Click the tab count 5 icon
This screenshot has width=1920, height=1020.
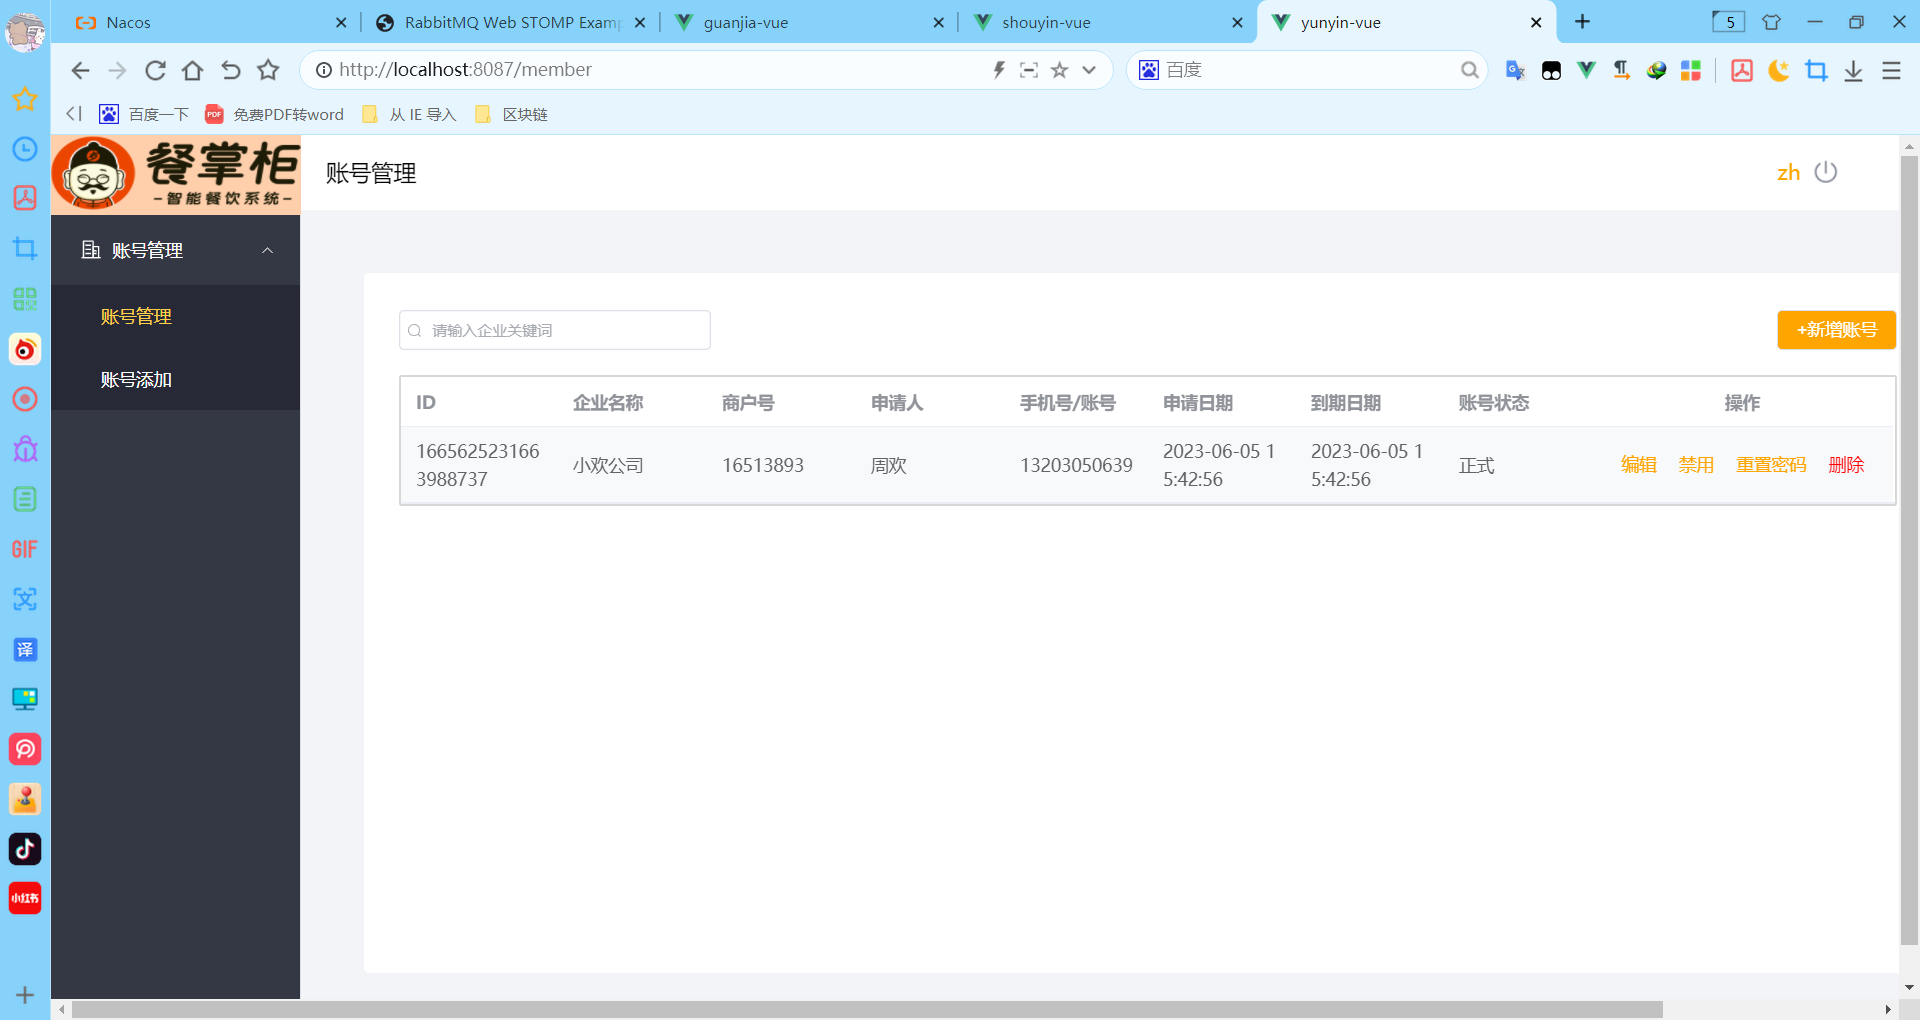point(1728,22)
